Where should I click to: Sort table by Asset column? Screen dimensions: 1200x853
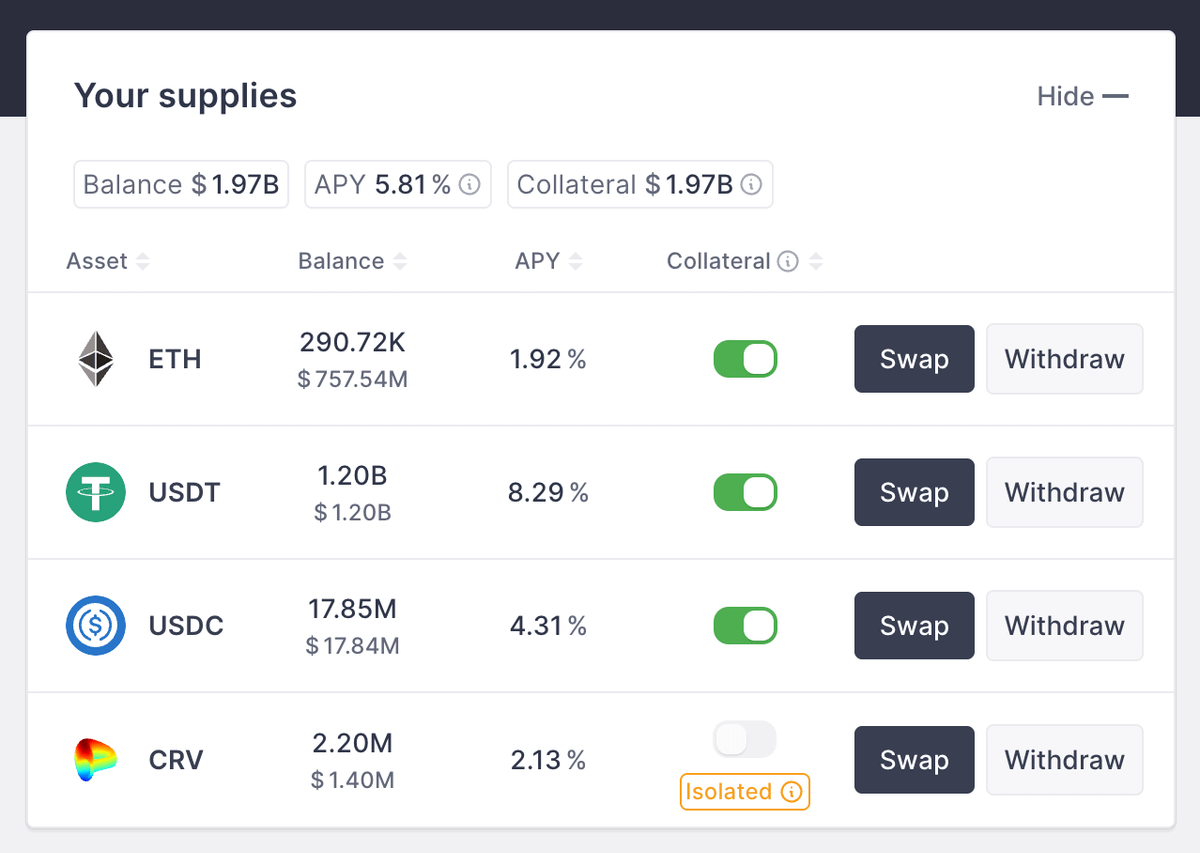pyautogui.click(x=143, y=262)
